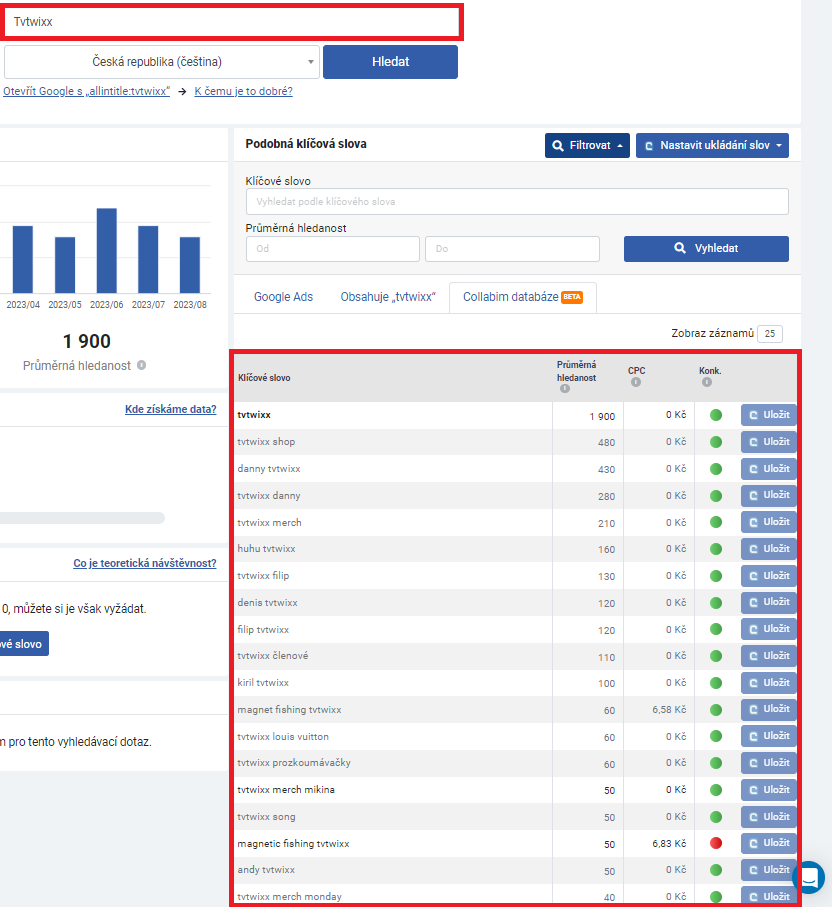
Task: Select the Collabim databáze BETA tab
Action: pyautogui.click(x=522, y=297)
